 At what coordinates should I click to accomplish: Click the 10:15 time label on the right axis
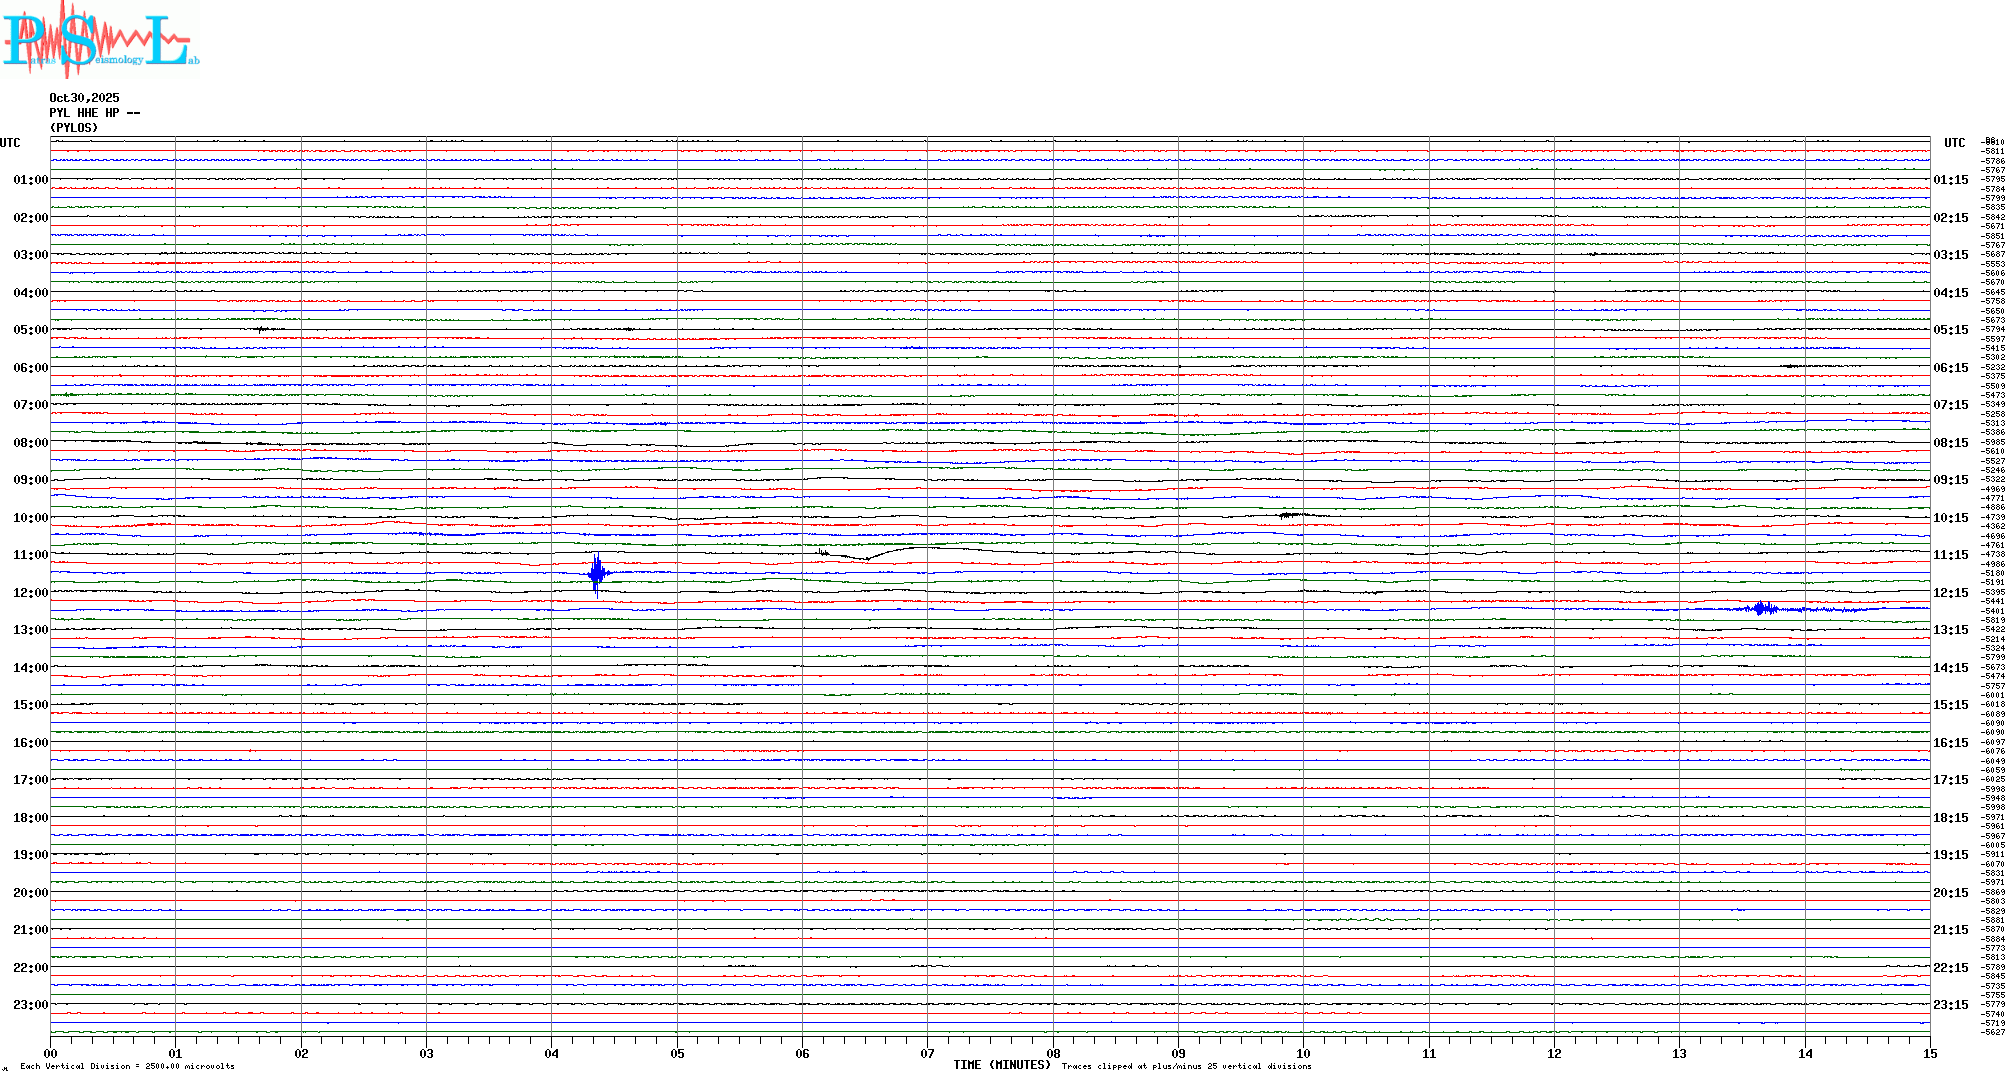tap(1950, 518)
